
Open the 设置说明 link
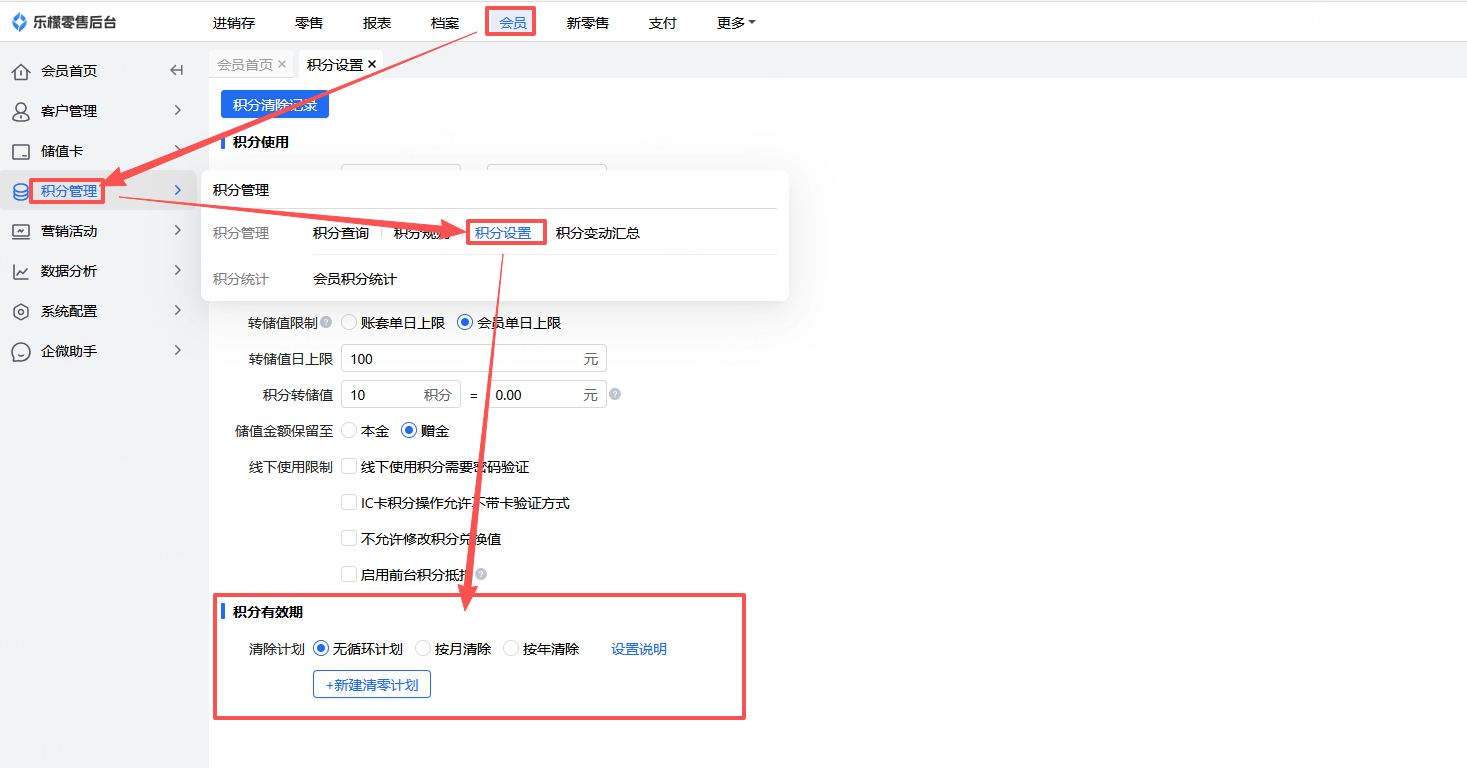(639, 649)
